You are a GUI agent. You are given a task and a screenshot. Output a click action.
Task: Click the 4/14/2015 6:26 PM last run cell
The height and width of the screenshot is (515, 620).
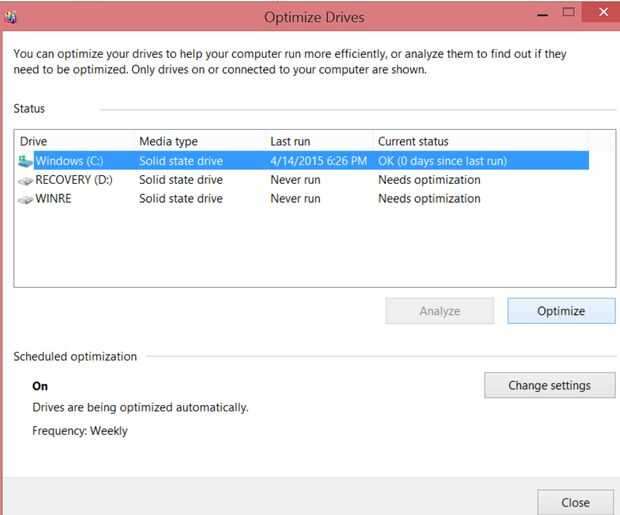pos(318,161)
